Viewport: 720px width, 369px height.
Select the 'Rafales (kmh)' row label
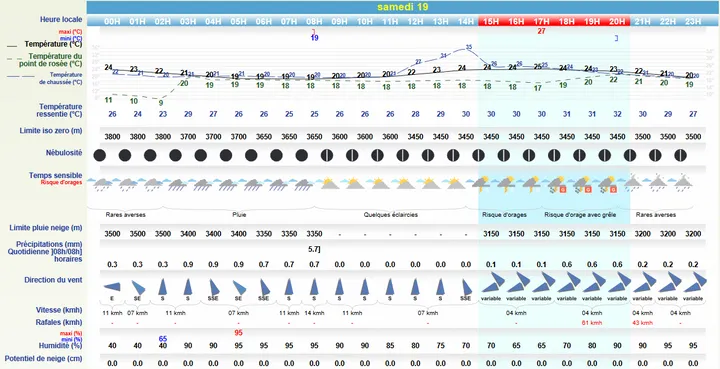[x=59, y=322]
